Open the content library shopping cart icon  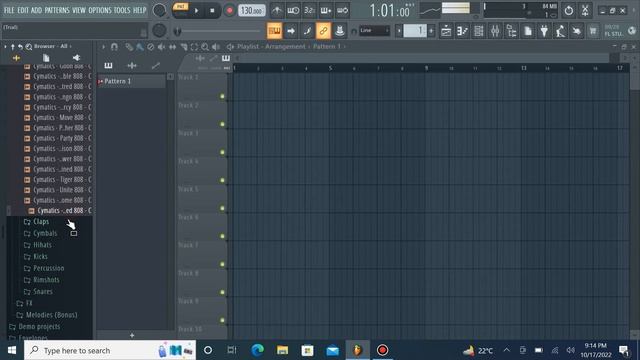pos(593,31)
